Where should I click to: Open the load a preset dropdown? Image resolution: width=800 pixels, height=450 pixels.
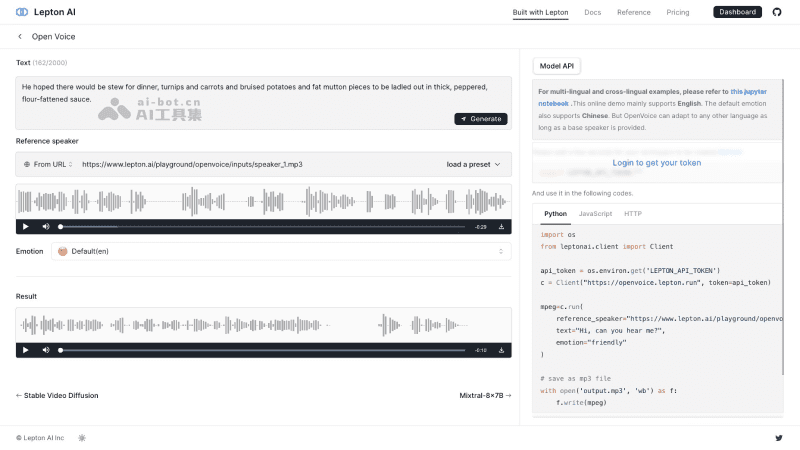pyautogui.click(x=473, y=164)
